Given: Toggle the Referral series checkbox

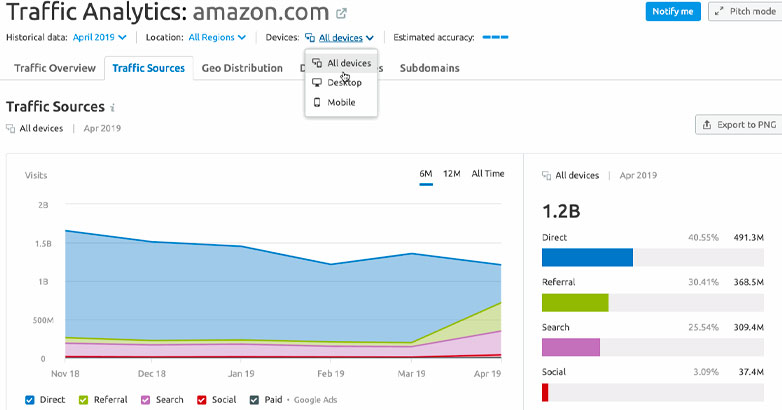Looking at the screenshot, I should (84, 399).
